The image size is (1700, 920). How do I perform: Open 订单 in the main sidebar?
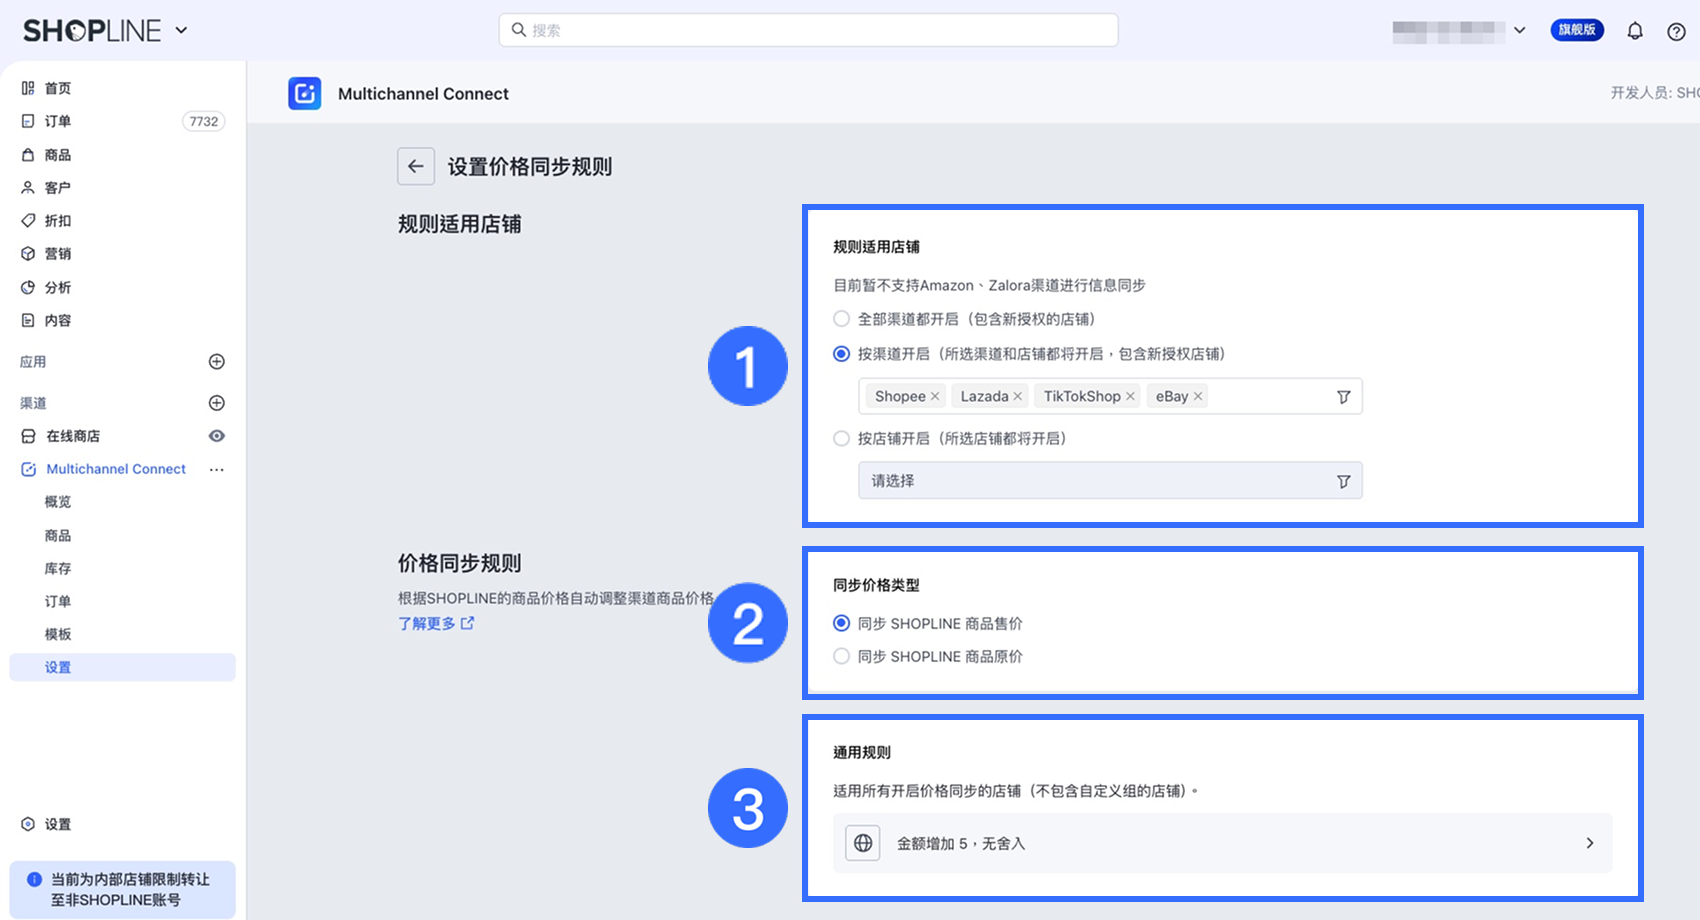58,121
